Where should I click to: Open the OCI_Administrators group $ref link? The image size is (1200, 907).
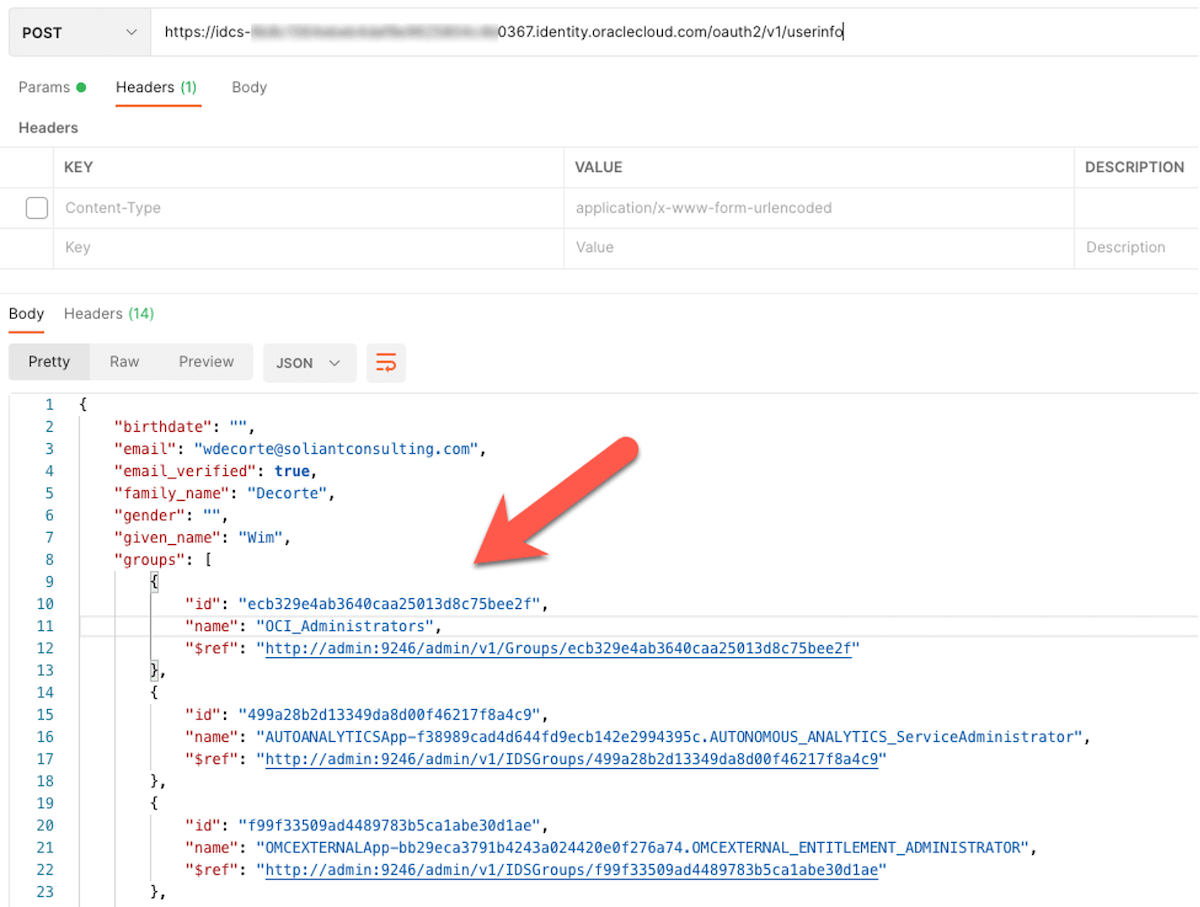pos(557,649)
